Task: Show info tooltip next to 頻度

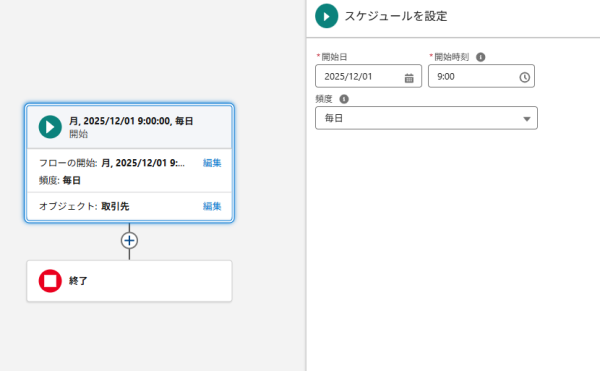Action: coord(344,99)
